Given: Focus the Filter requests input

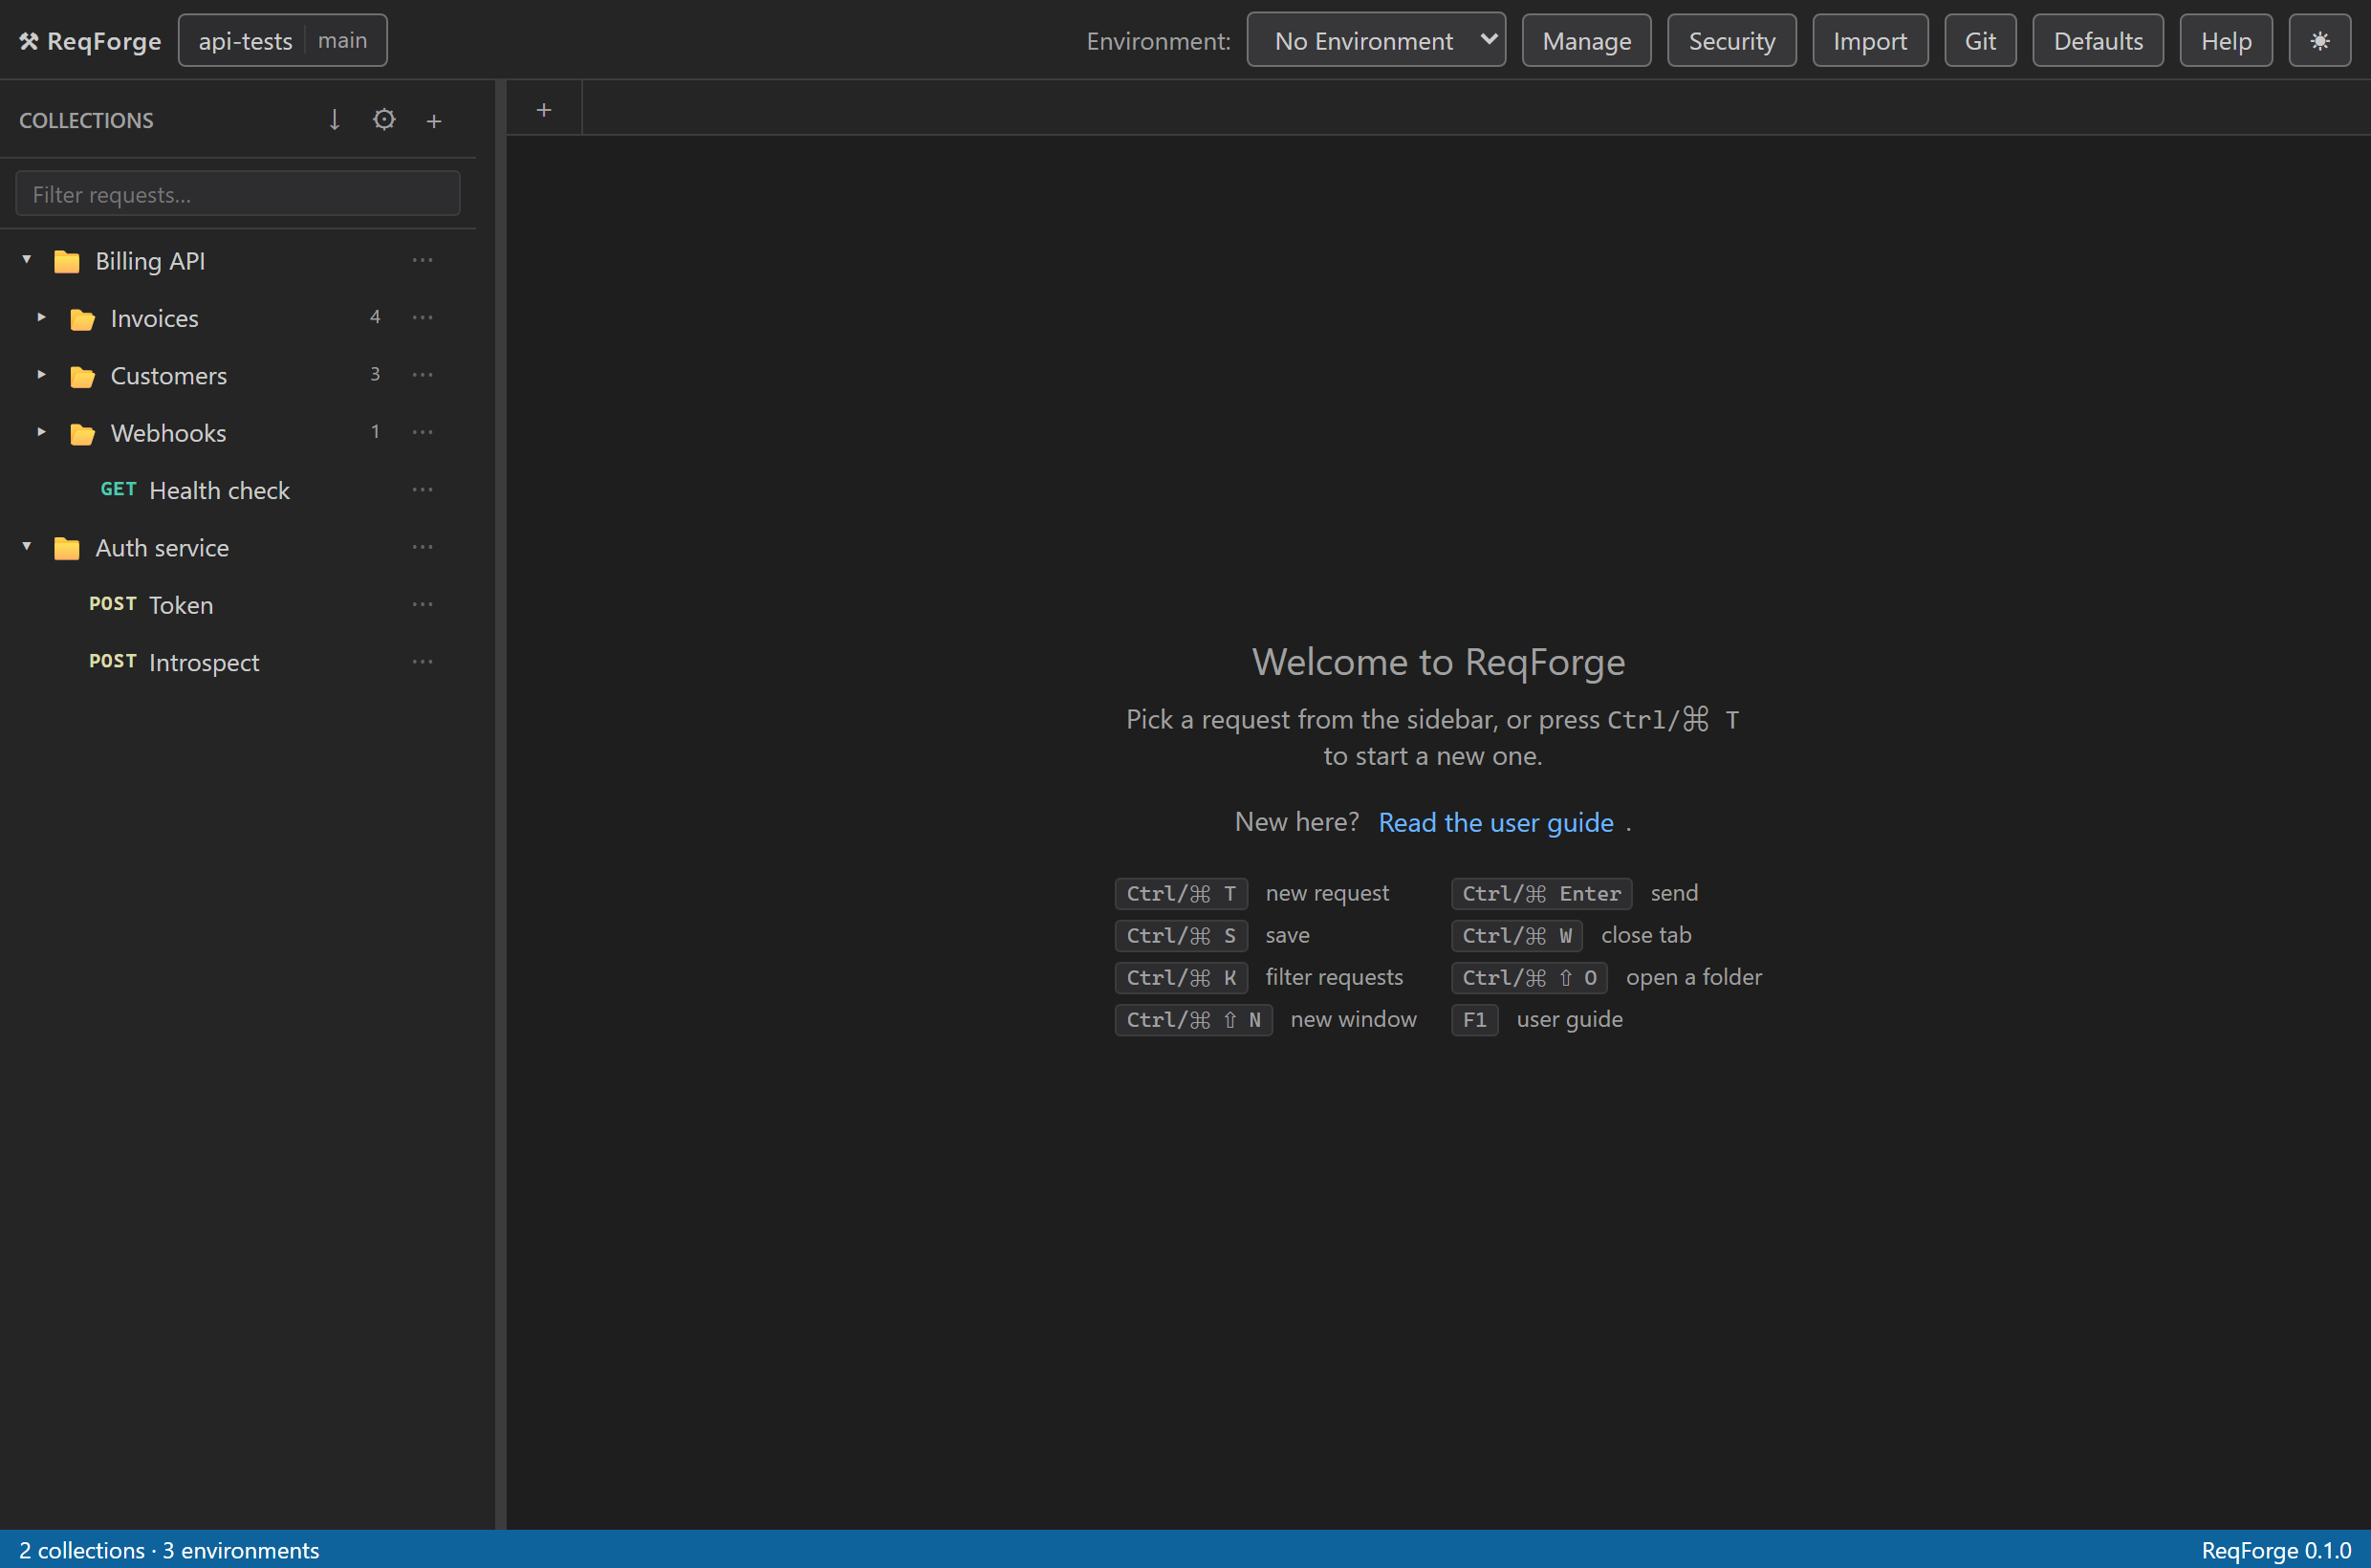Looking at the screenshot, I should 238,194.
